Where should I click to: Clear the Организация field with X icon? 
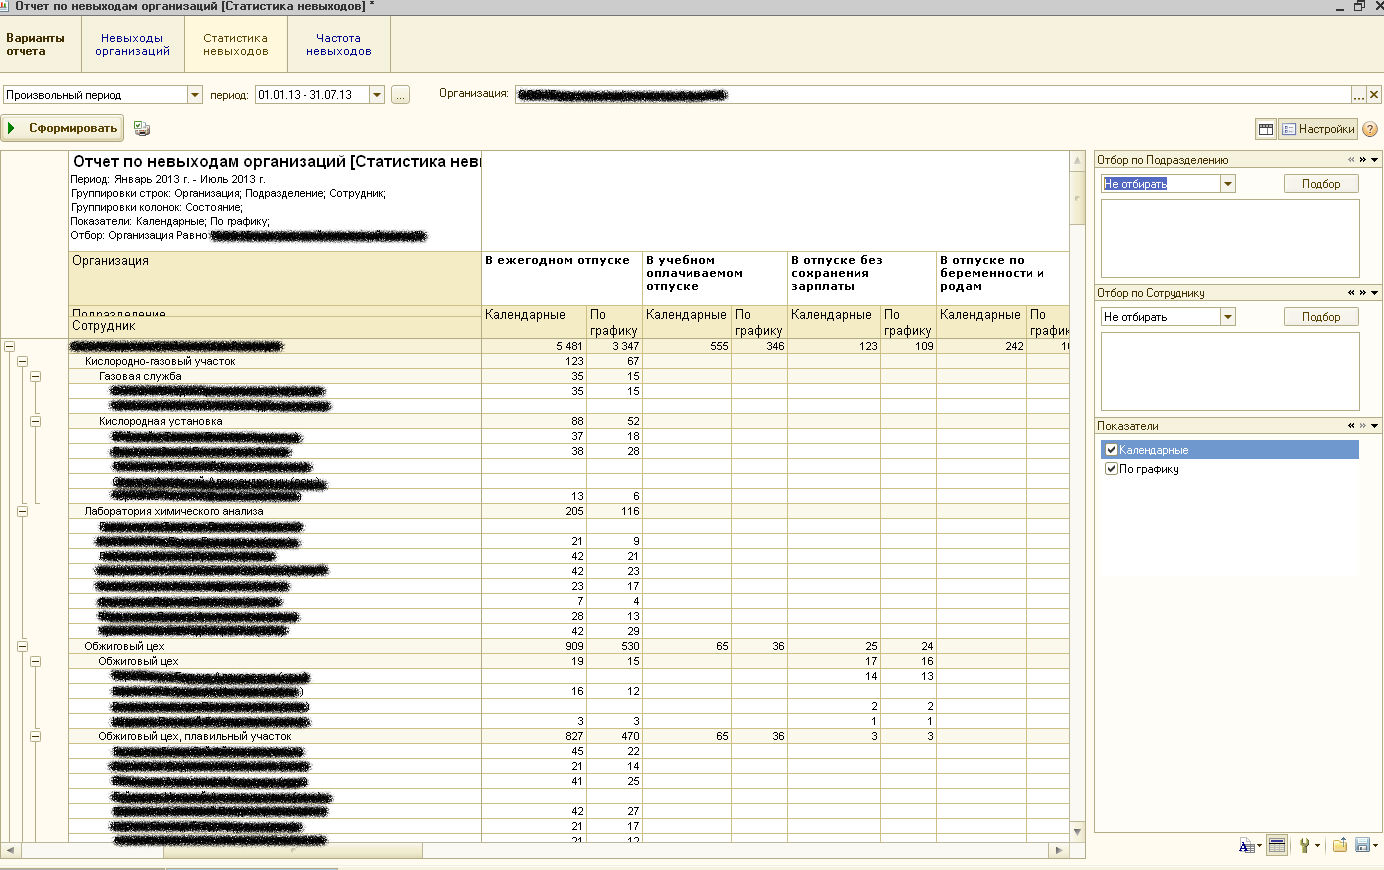1374,95
